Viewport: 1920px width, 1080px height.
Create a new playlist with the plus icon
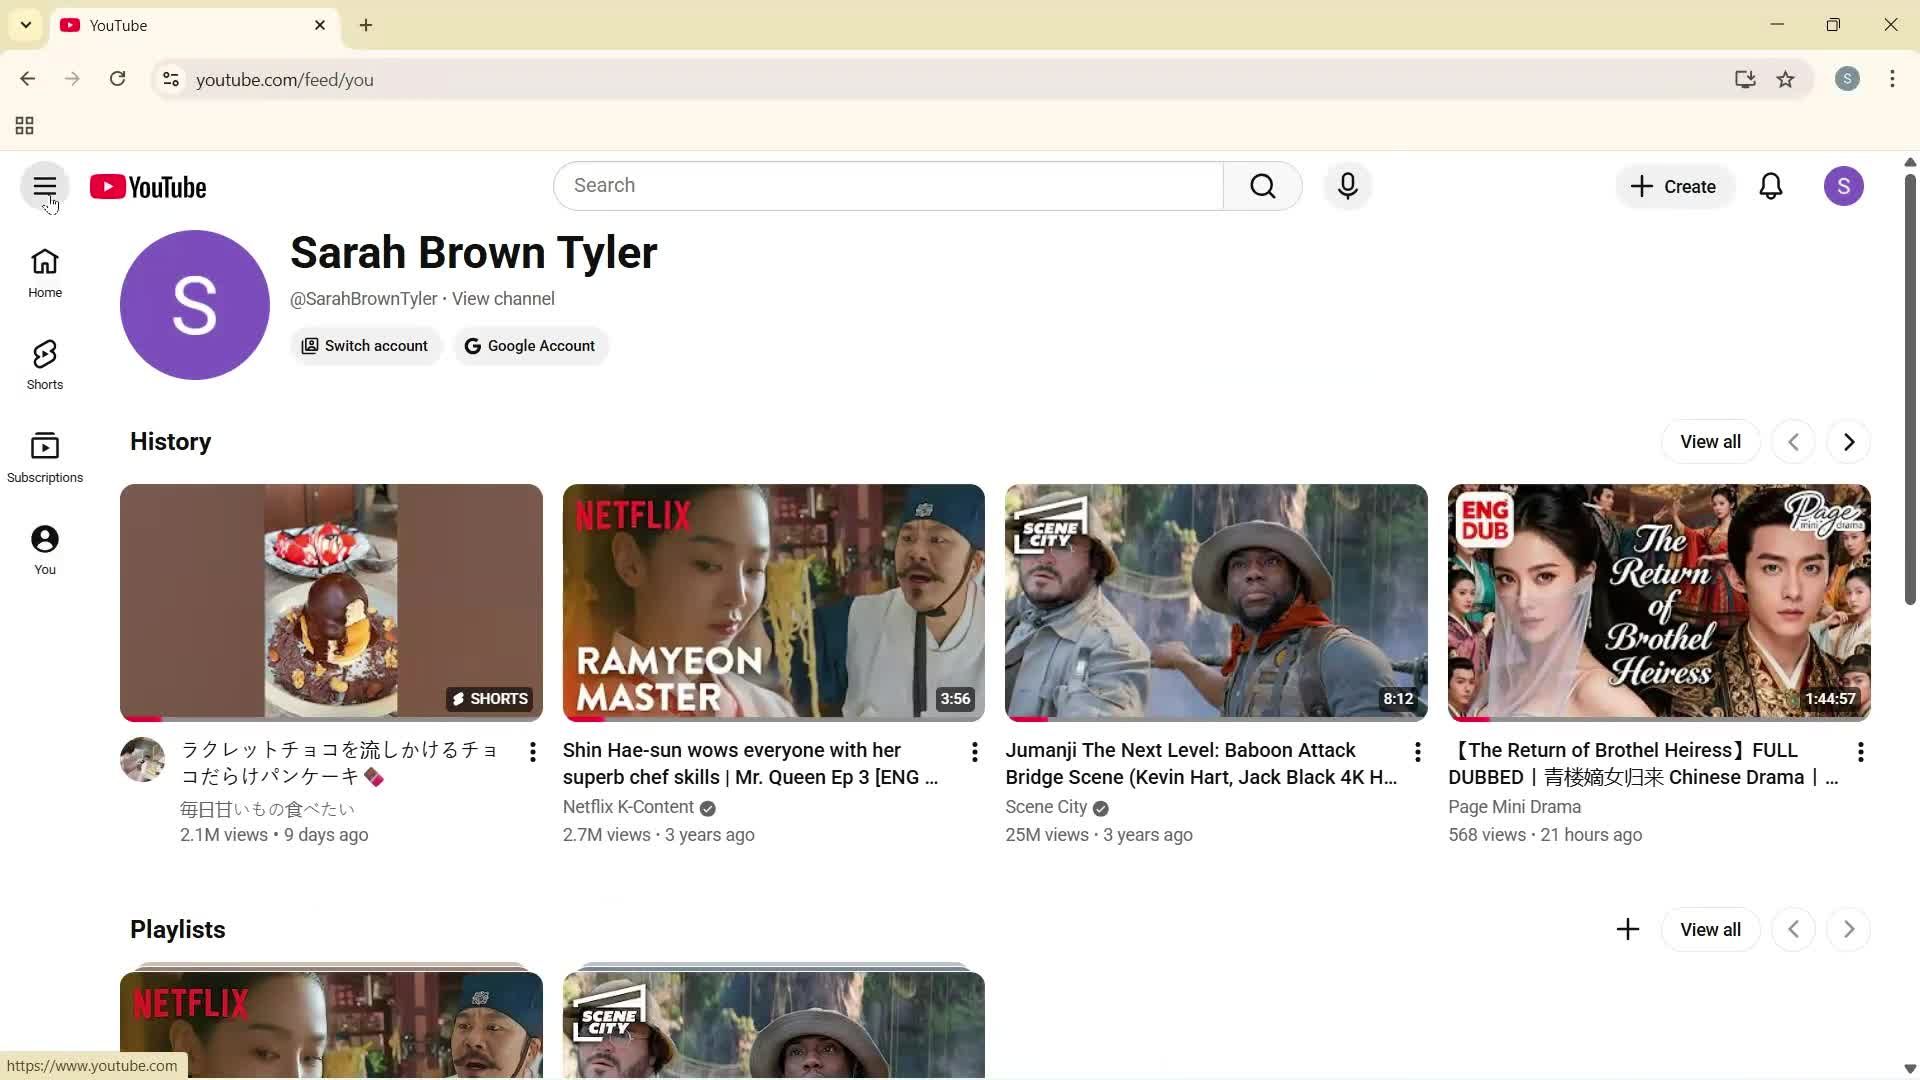(x=1627, y=929)
